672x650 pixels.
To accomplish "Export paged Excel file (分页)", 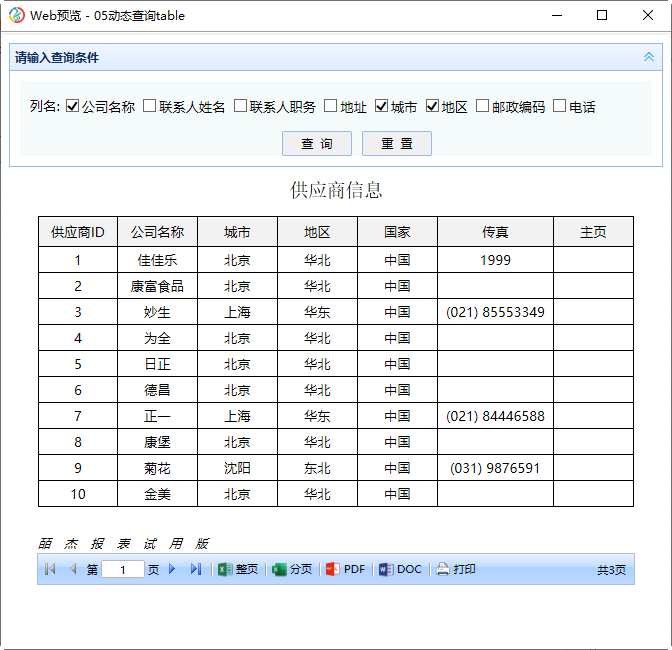I will (x=292, y=569).
